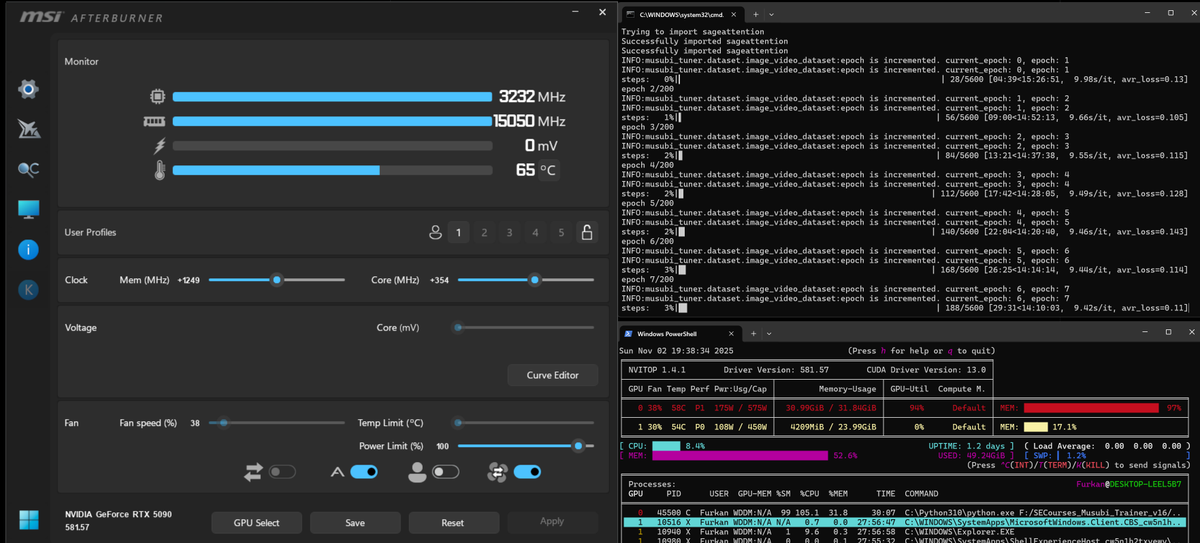This screenshot has width=1200, height=543.
Task: Click the Windows logo icon in Afterburner sidebar
Action: (x=28, y=520)
